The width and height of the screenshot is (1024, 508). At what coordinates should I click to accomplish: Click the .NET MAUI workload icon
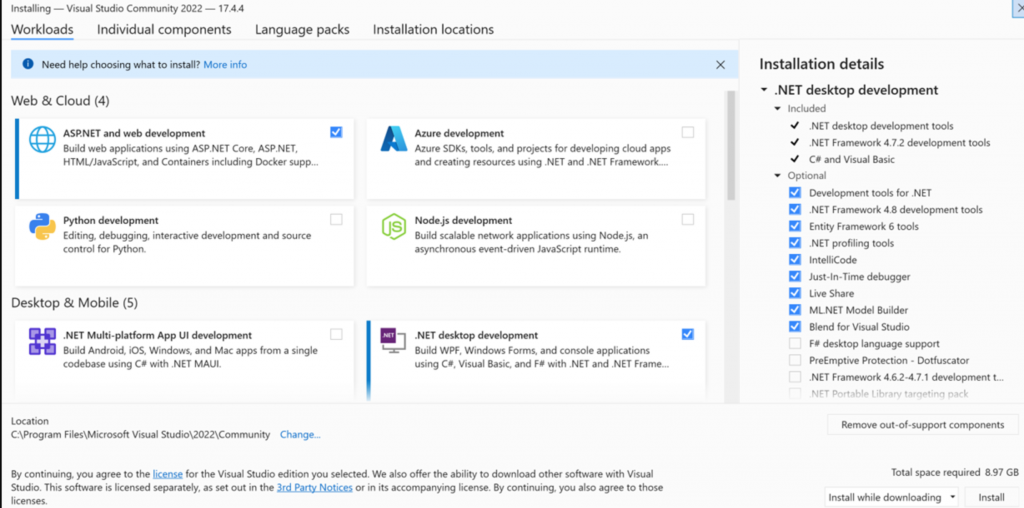(42, 342)
